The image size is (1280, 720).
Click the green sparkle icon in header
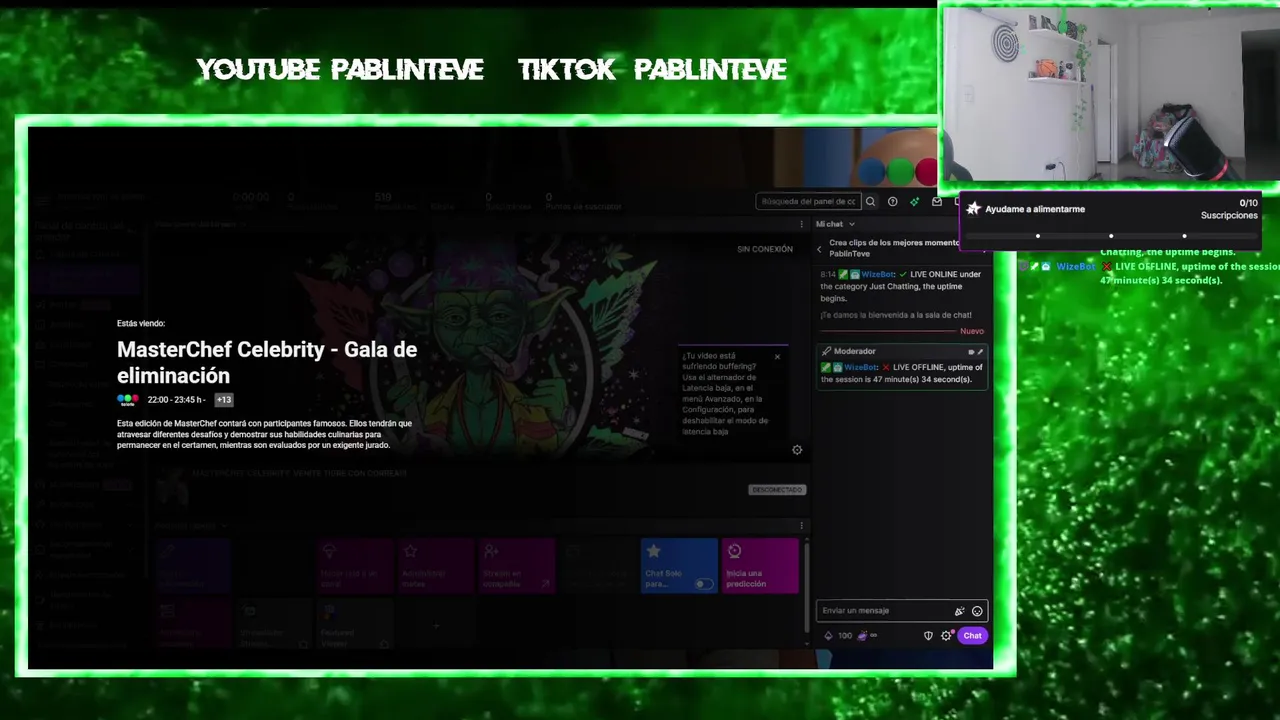[x=915, y=201]
